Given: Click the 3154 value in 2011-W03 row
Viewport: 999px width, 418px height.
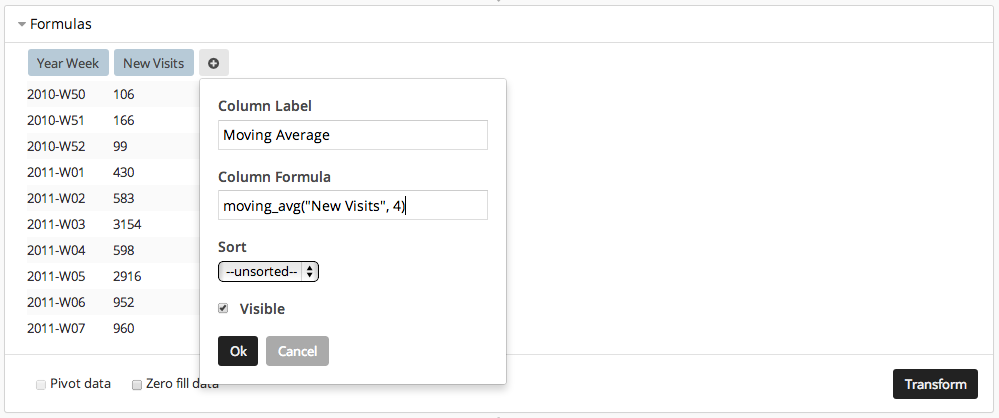Looking at the screenshot, I should tap(127, 224).
